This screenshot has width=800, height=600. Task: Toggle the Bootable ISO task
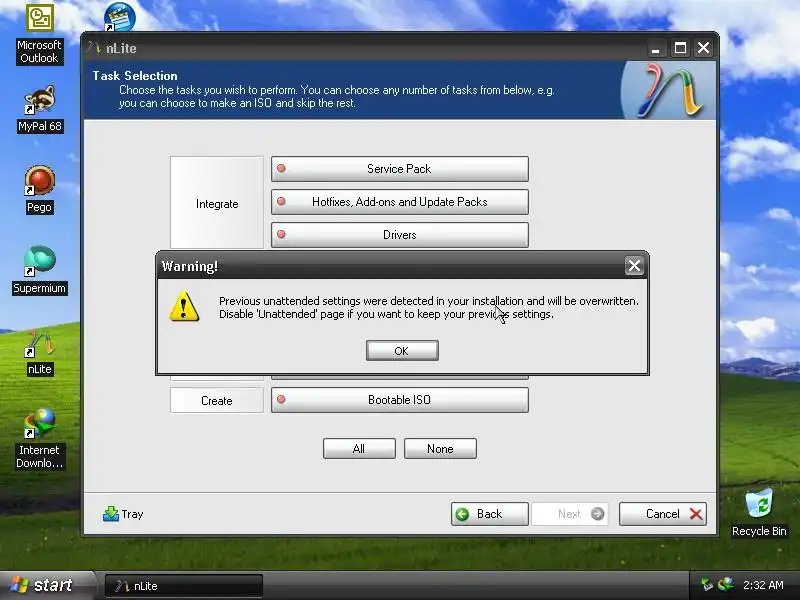[399, 400]
